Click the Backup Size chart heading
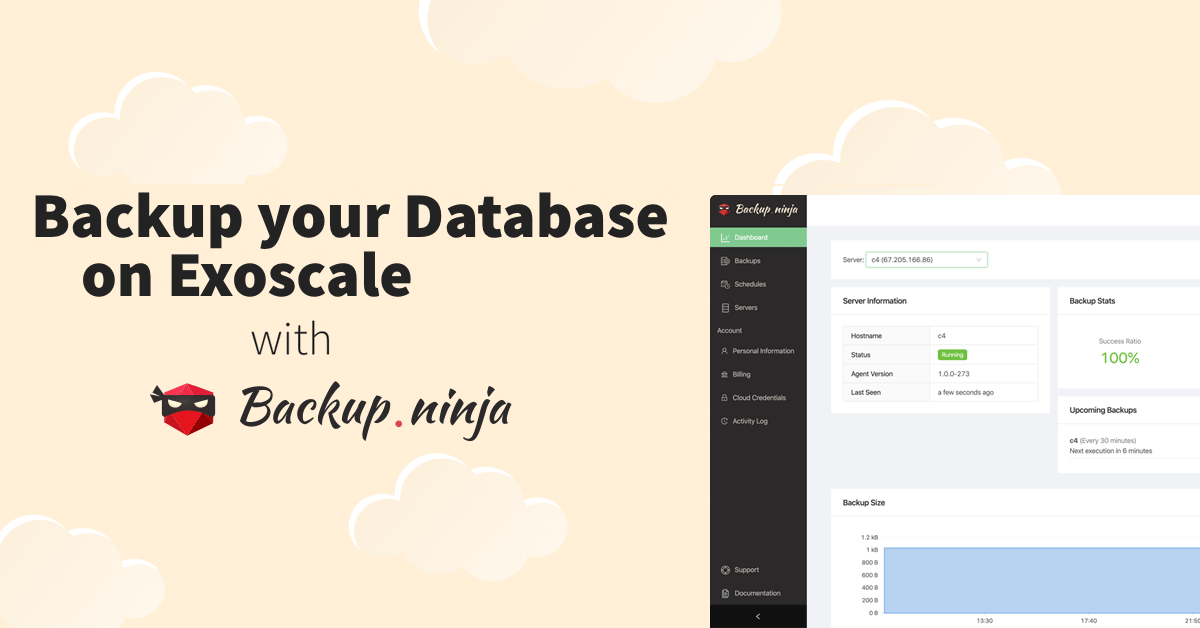Screen dimensions: 1200x628 pos(864,503)
